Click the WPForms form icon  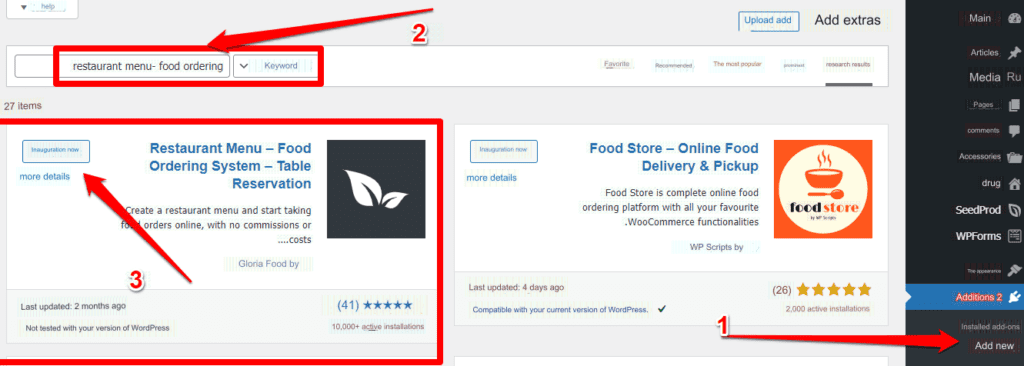tap(1014, 236)
